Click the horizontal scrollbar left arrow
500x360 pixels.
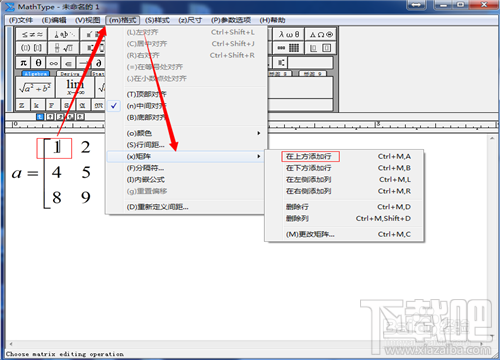[11, 343]
